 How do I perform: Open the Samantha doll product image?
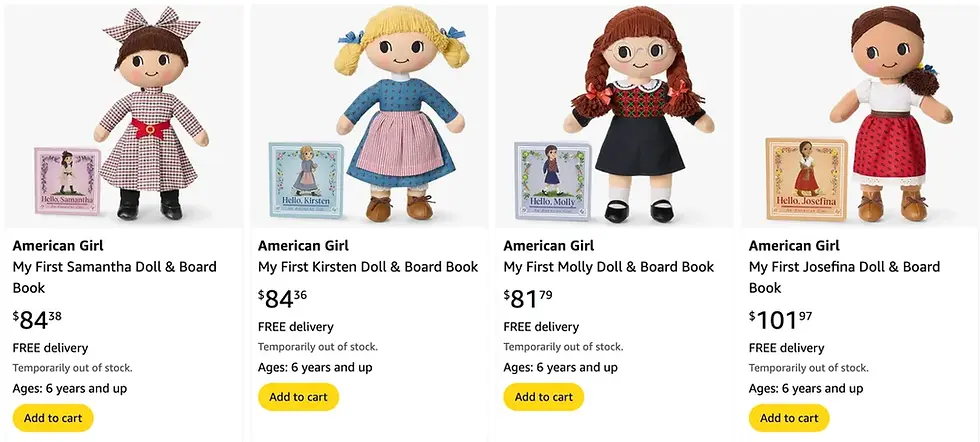124,115
